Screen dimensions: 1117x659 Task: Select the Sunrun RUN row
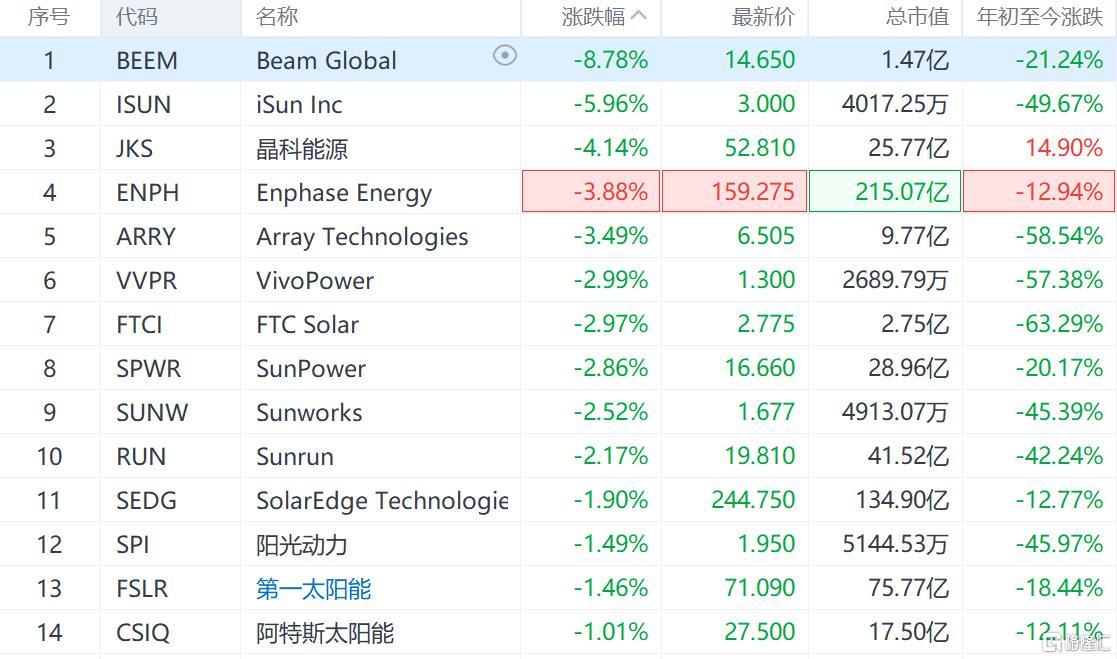(x=558, y=456)
